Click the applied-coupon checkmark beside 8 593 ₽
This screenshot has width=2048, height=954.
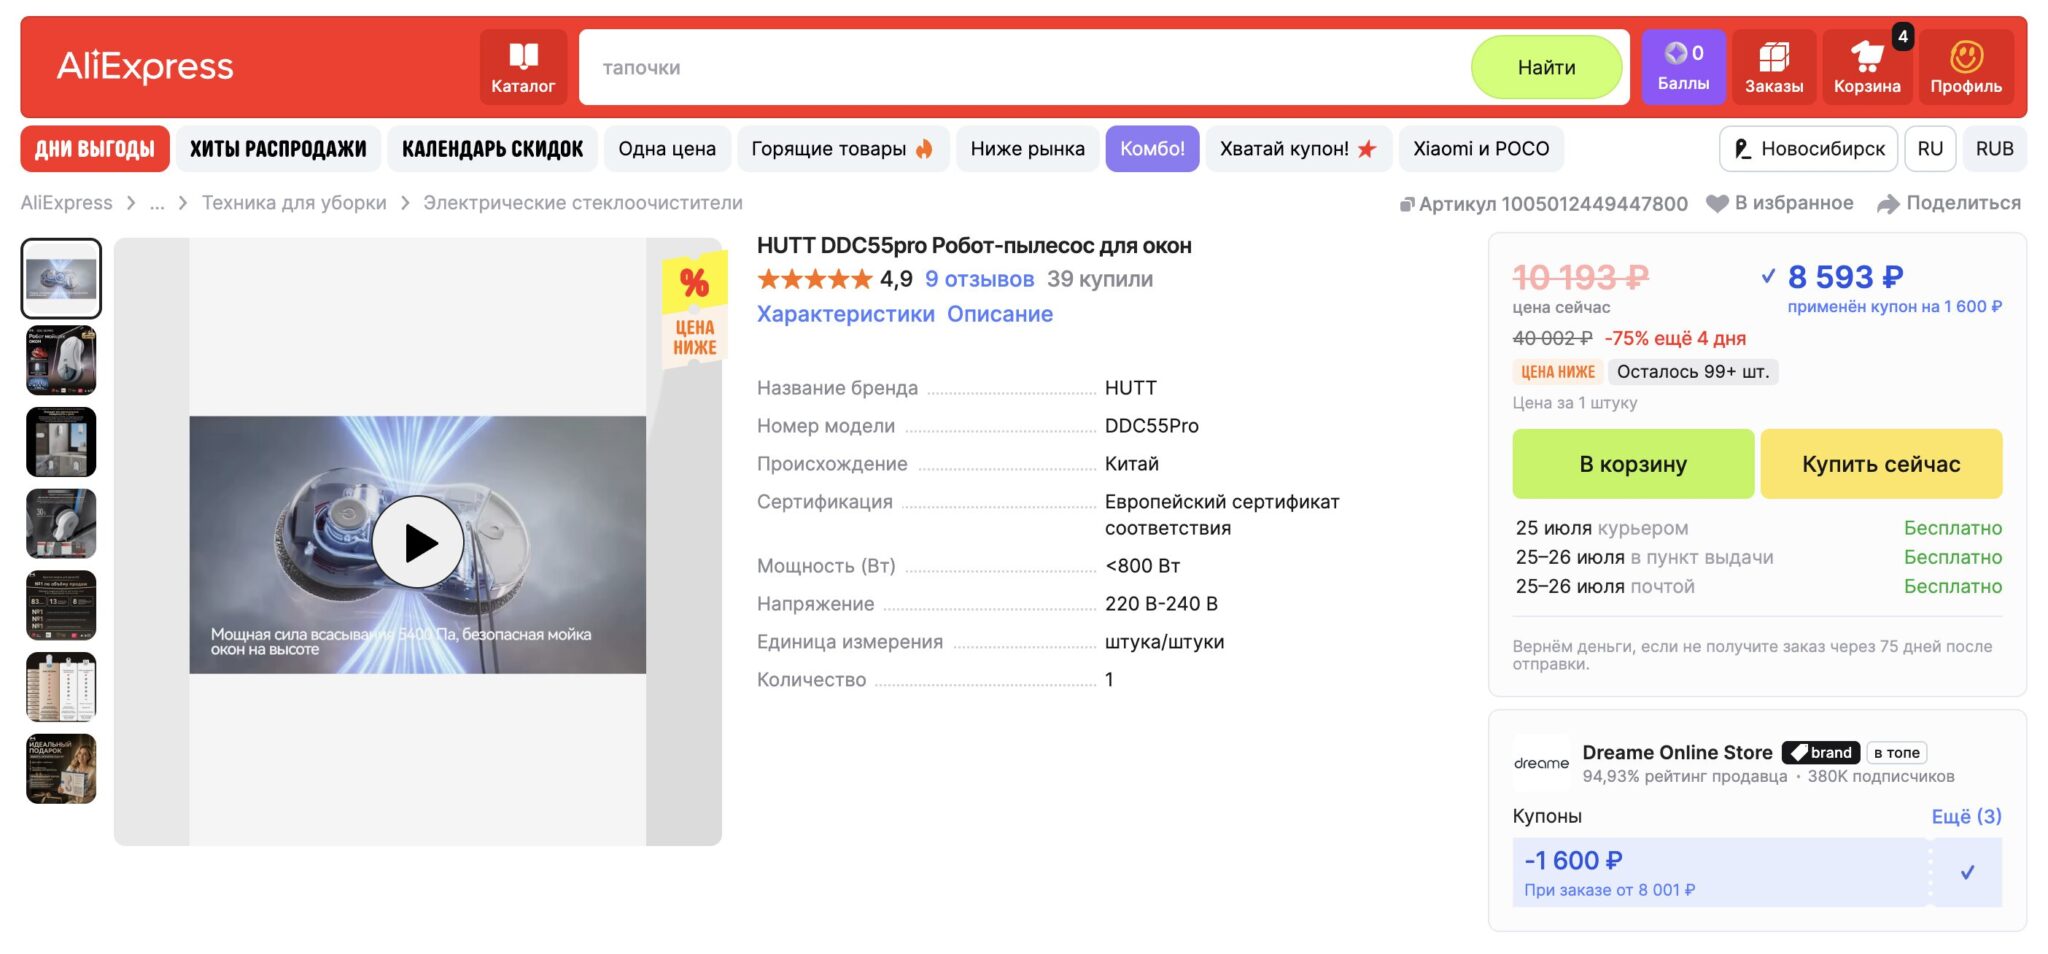point(1768,276)
